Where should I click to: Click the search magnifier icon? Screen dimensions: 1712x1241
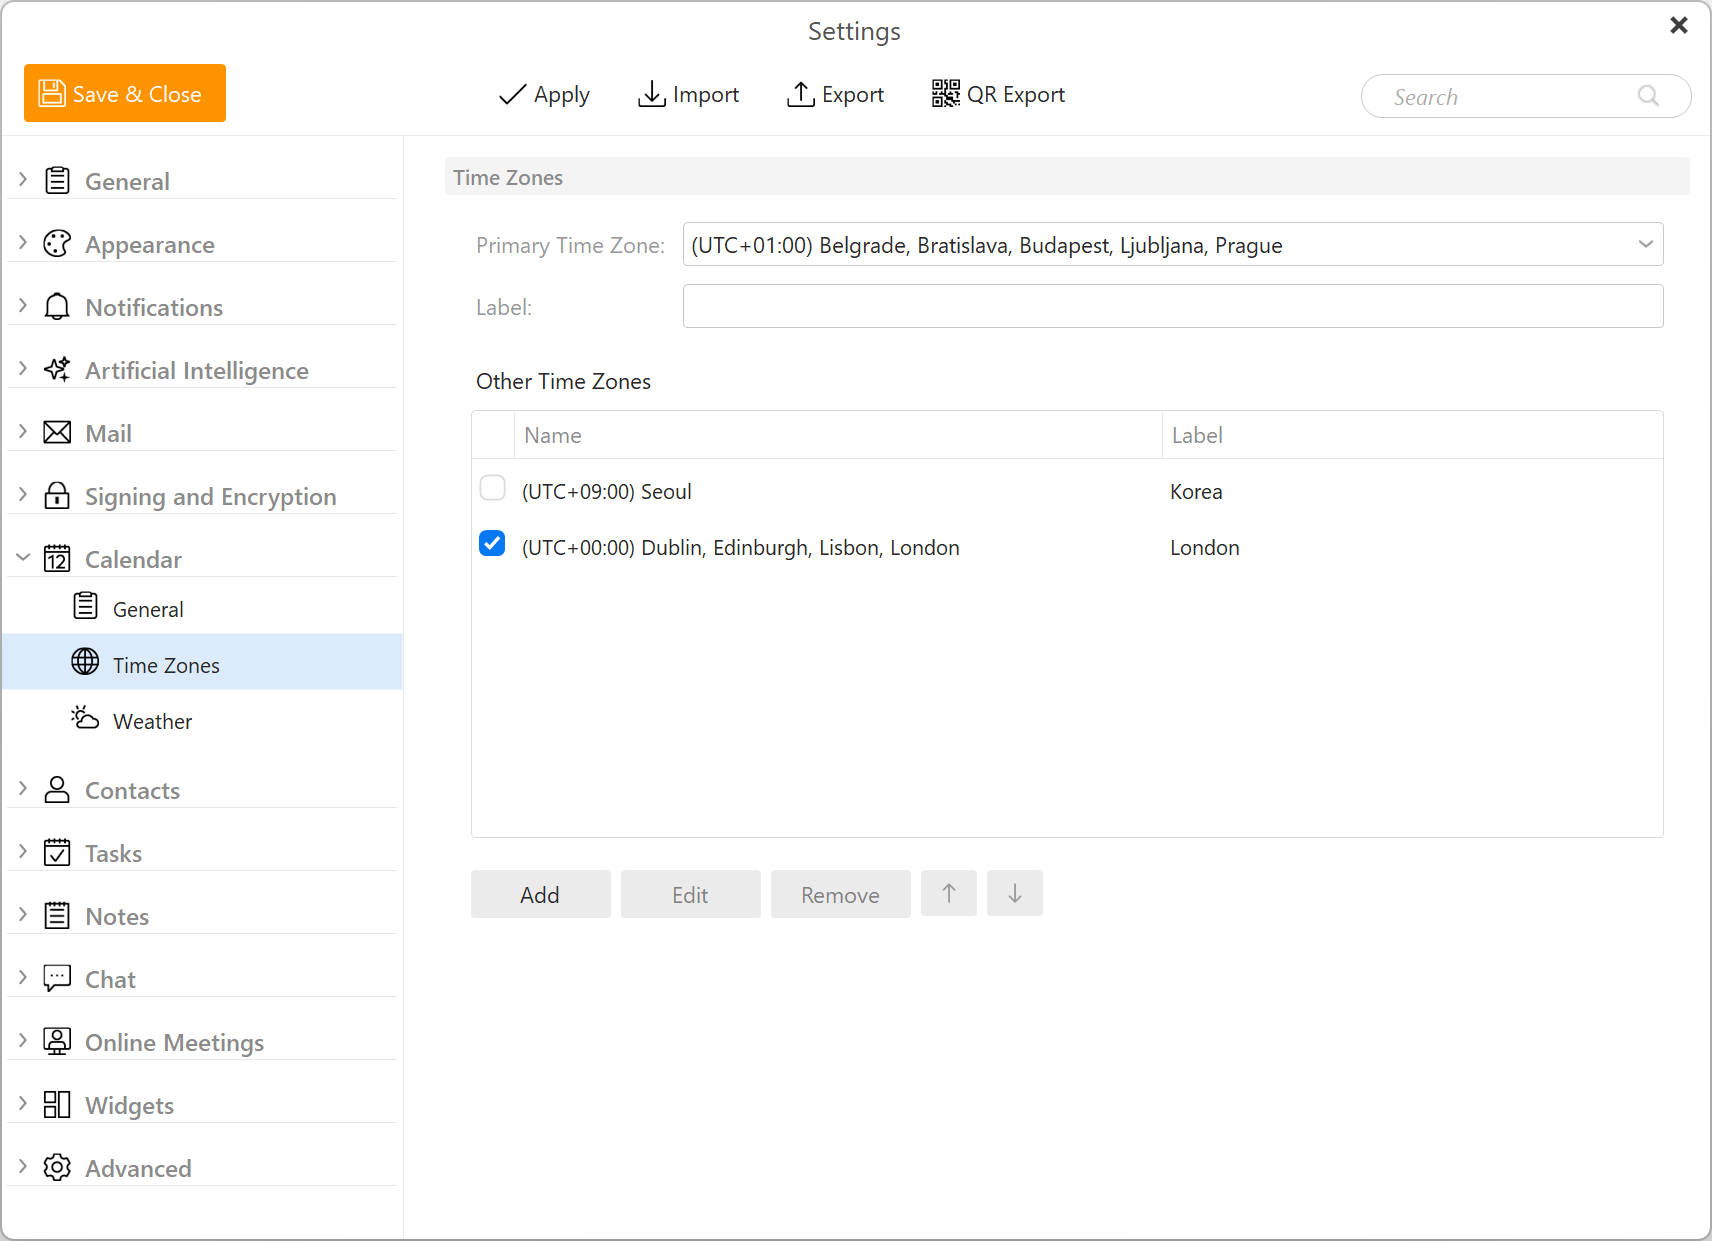tap(1648, 96)
